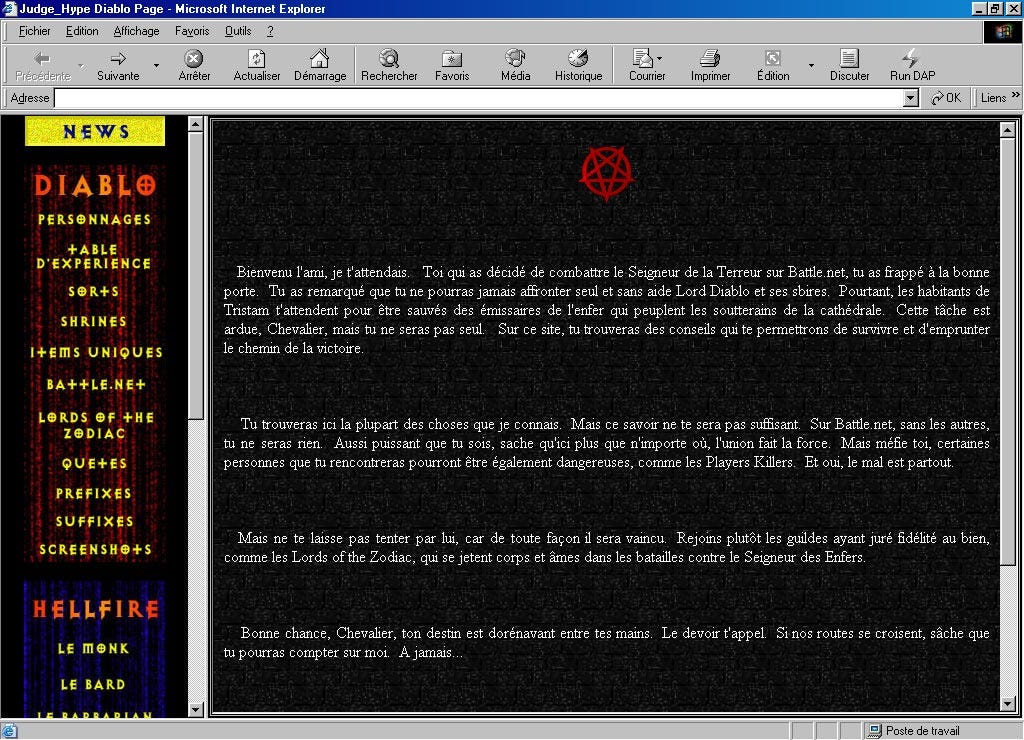Go forward with the Suivante arrow

(118, 65)
